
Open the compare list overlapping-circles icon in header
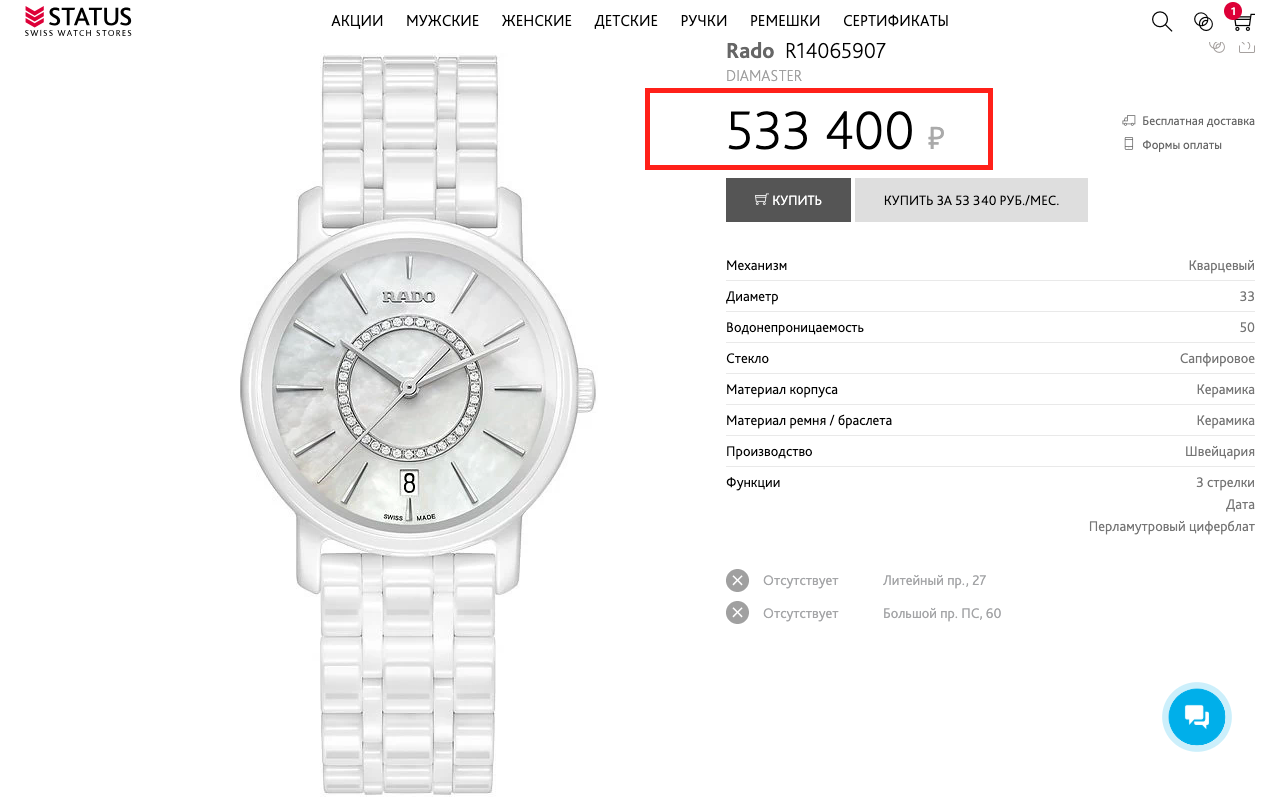click(1203, 21)
